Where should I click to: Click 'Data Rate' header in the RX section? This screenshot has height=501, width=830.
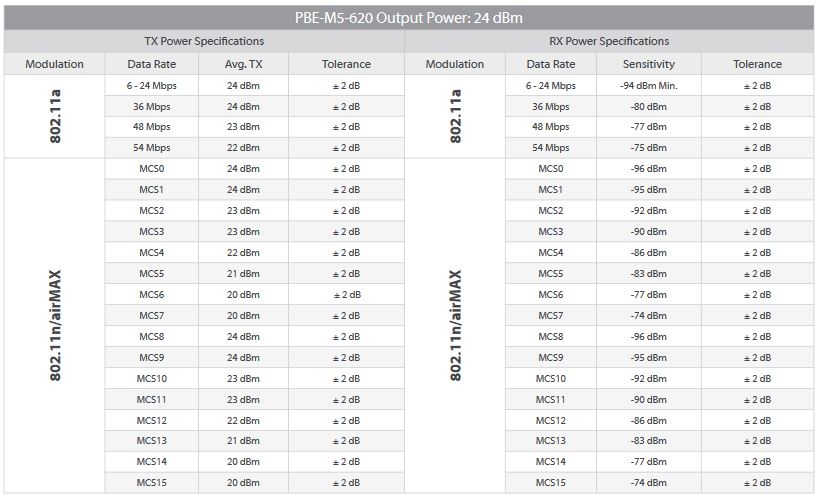551,64
